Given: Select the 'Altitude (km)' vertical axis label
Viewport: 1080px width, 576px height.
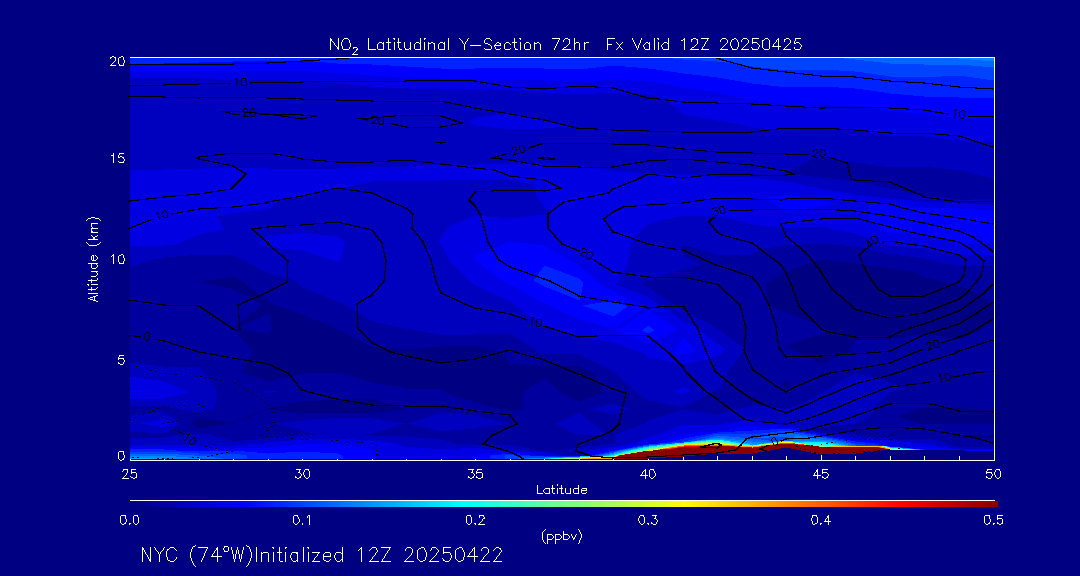Looking at the screenshot, I should pos(92,258).
